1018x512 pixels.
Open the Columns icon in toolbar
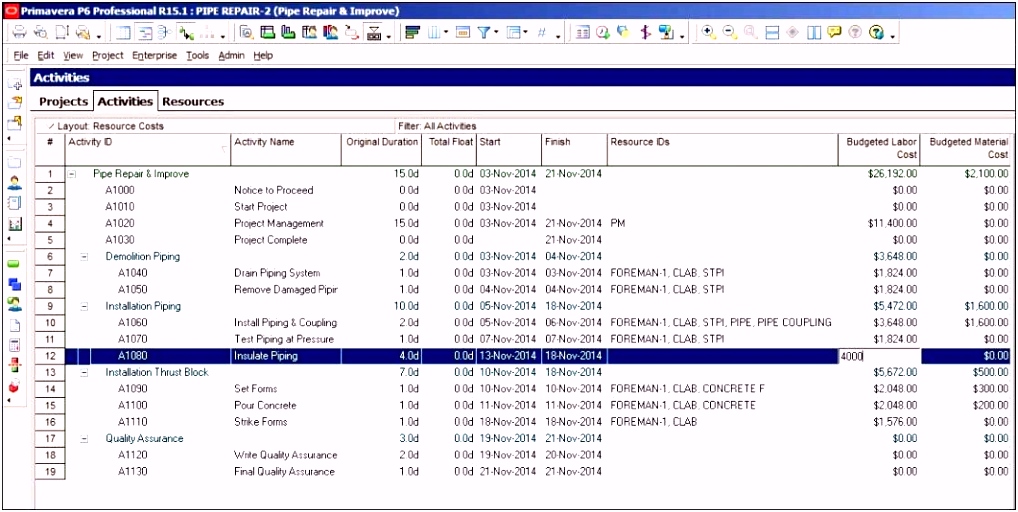click(434, 32)
